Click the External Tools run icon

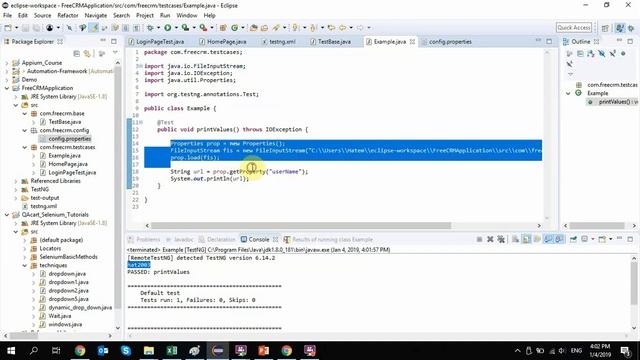point(203,28)
